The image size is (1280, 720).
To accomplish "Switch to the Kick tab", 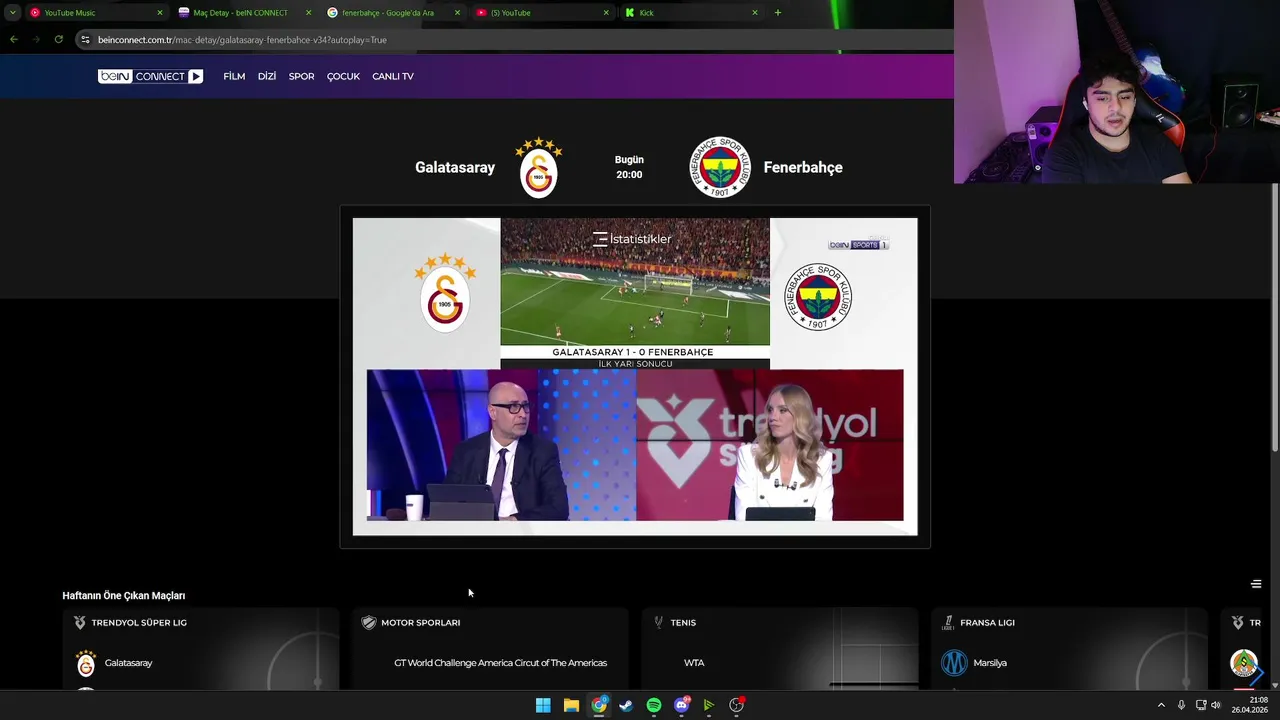I will (x=692, y=13).
